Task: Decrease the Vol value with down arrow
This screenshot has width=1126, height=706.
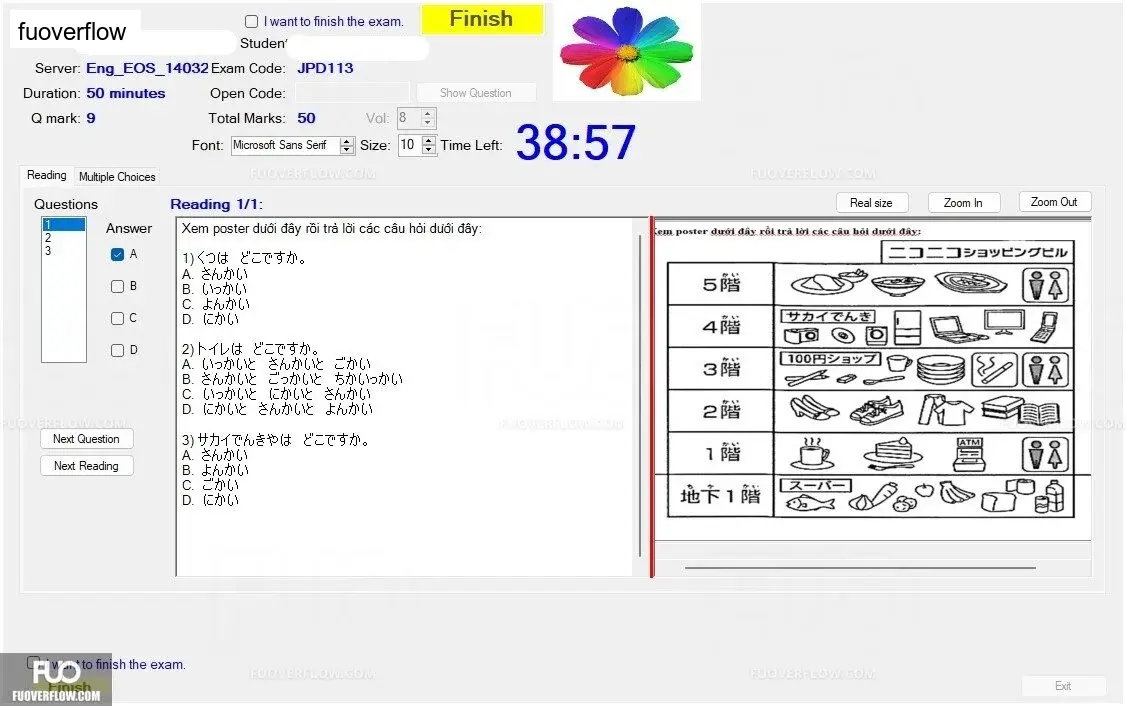Action: pos(428,123)
